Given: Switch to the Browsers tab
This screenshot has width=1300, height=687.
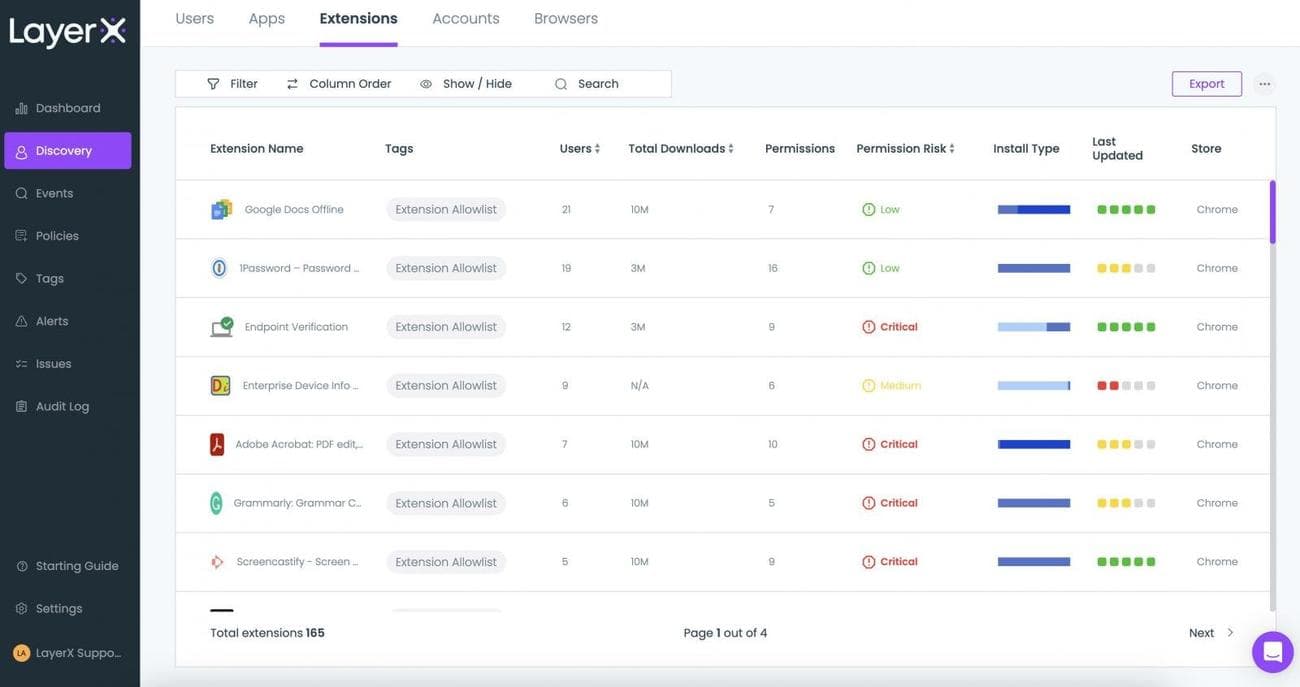Looking at the screenshot, I should point(566,16).
